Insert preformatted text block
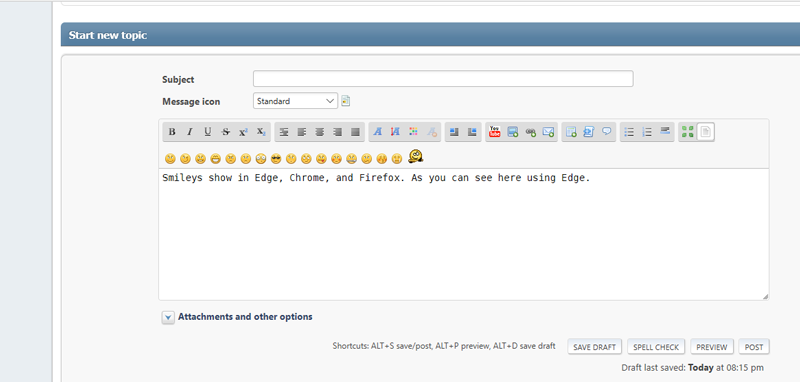 tap(284, 132)
